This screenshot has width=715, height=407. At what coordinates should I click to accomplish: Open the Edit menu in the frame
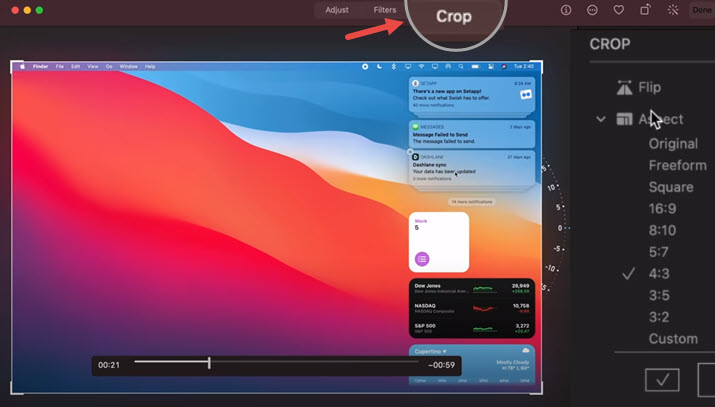76,67
